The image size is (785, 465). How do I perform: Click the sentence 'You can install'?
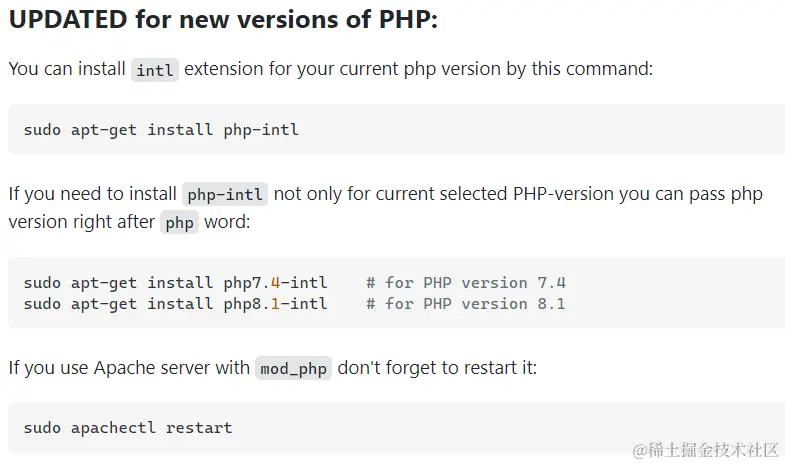coord(67,69)
